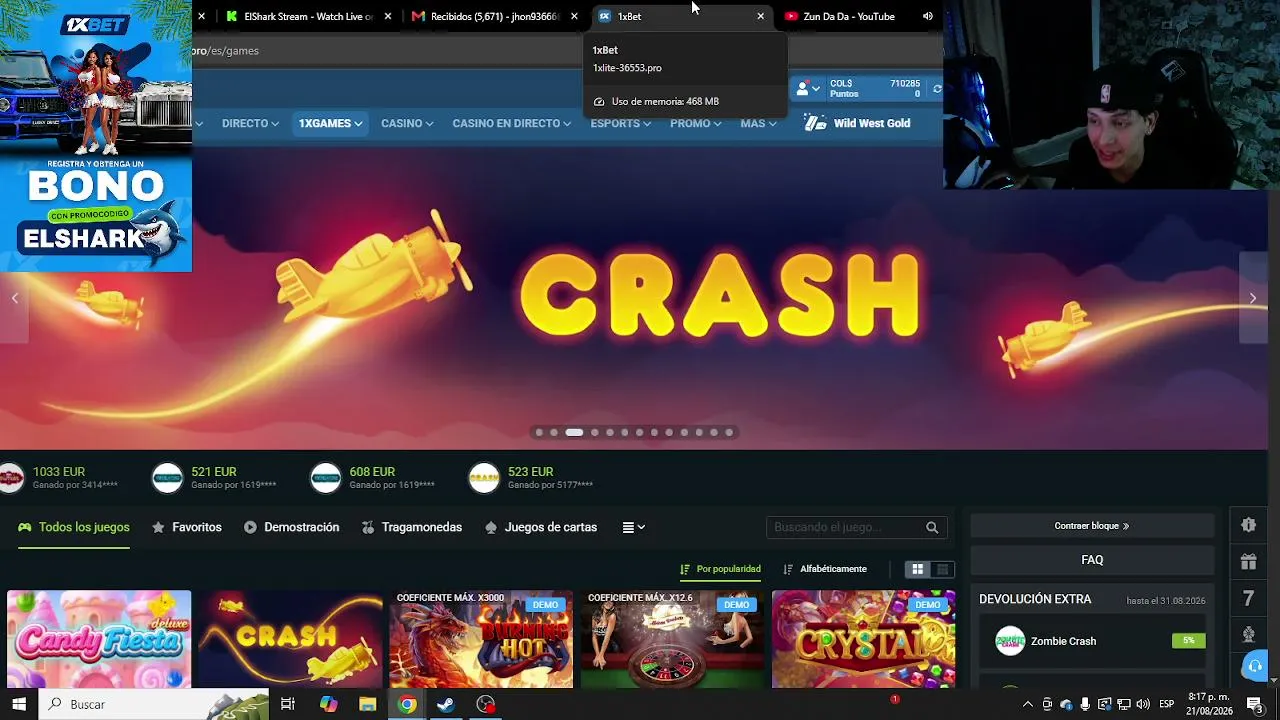Select the Tragamonedas tab
Image resolution: width=1280 pixels, height=720 pixels.
(412, 527)
